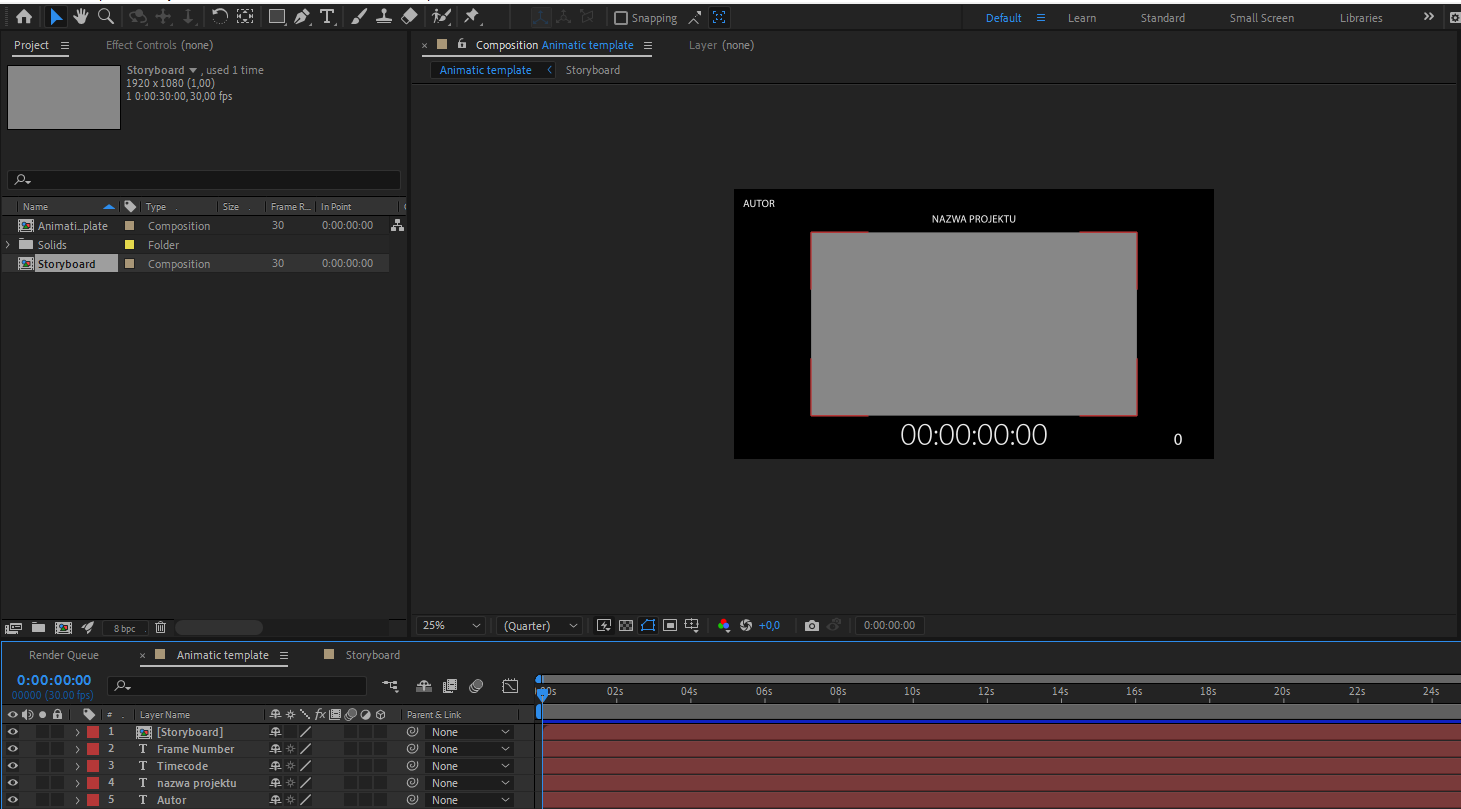The height and width of the screenshot is (809, 1461).
Task: Select the Eraser tool
Action: (x=409, y=17)
